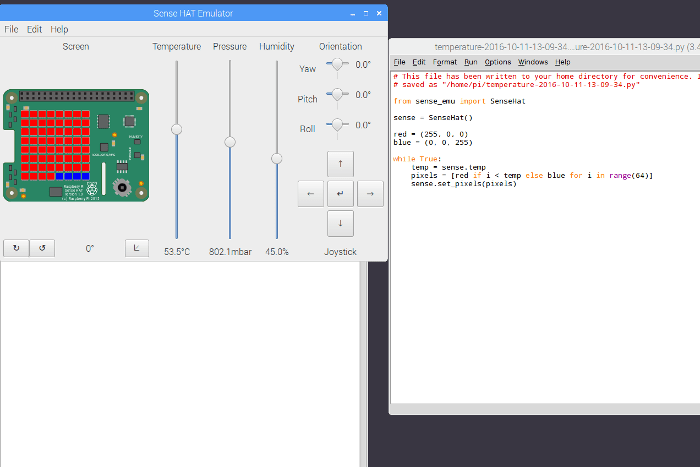Open Windows menu in the IDLE editor
The width and height of the screenshot is (700, 467).
point(533,62)
